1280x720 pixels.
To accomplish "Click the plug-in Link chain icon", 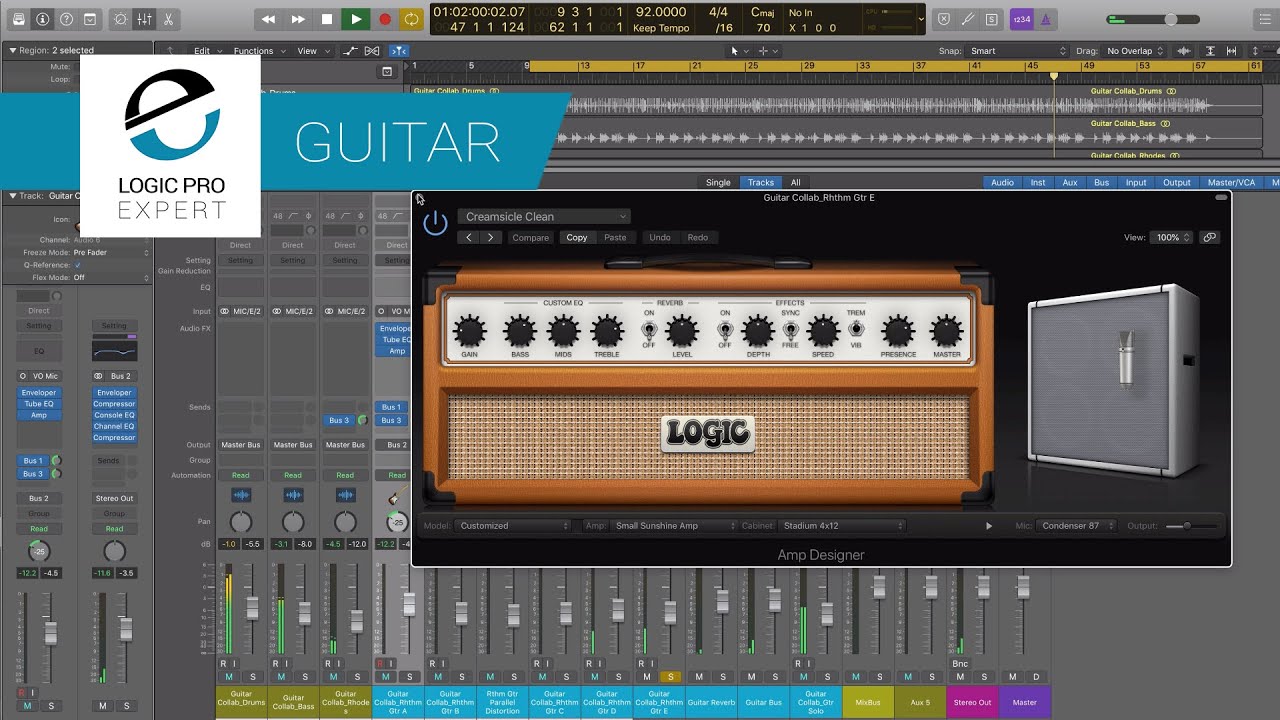I will [1209, 237].
